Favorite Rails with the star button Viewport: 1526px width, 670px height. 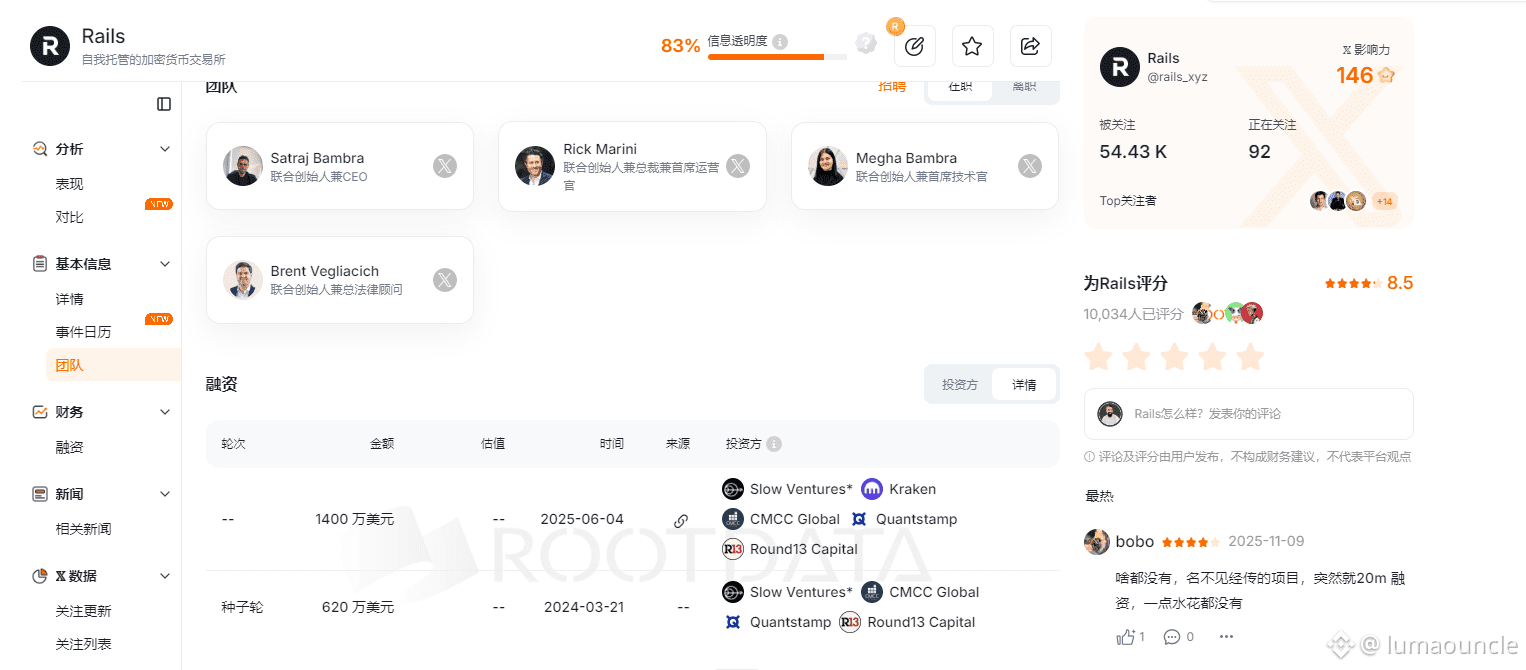[972, 46]
